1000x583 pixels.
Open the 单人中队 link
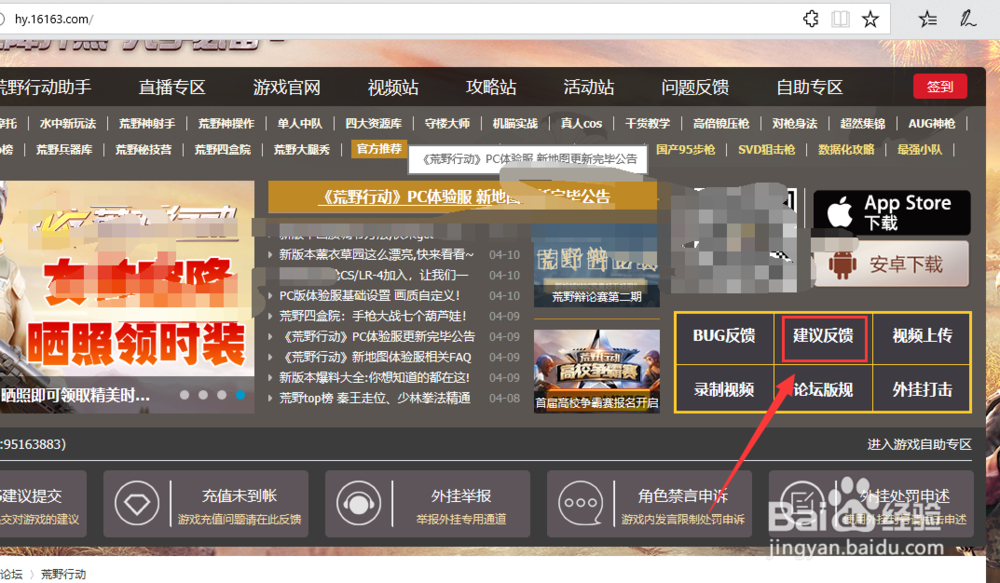[x=300, y=123]
